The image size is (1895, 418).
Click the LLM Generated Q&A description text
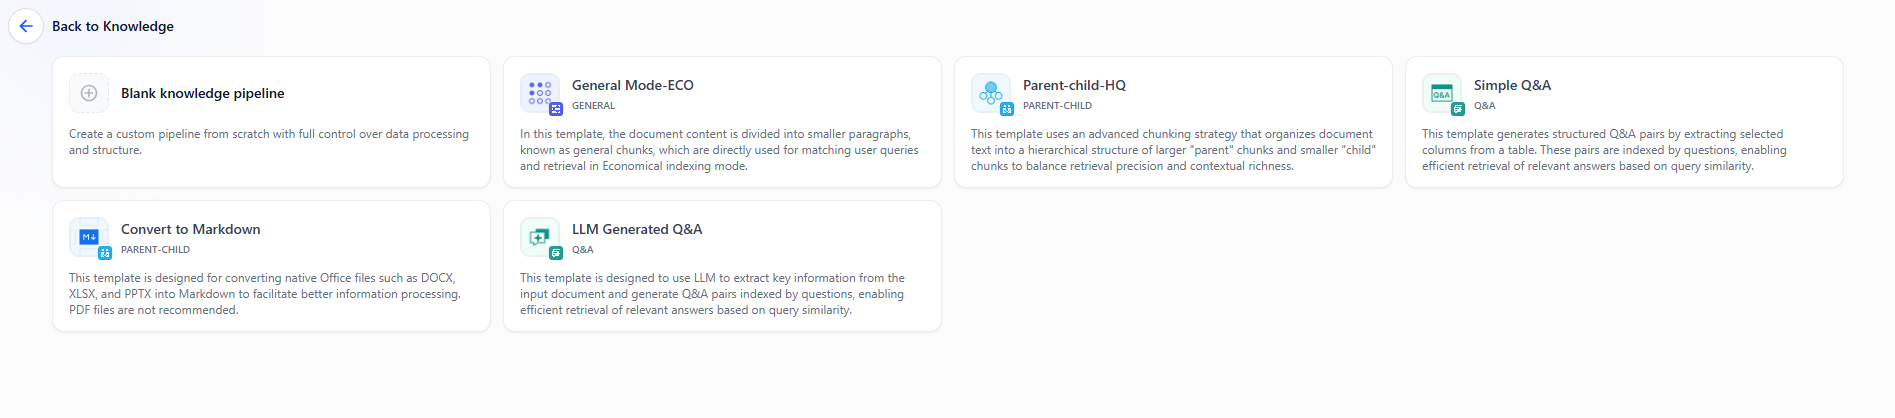point(712,294)
